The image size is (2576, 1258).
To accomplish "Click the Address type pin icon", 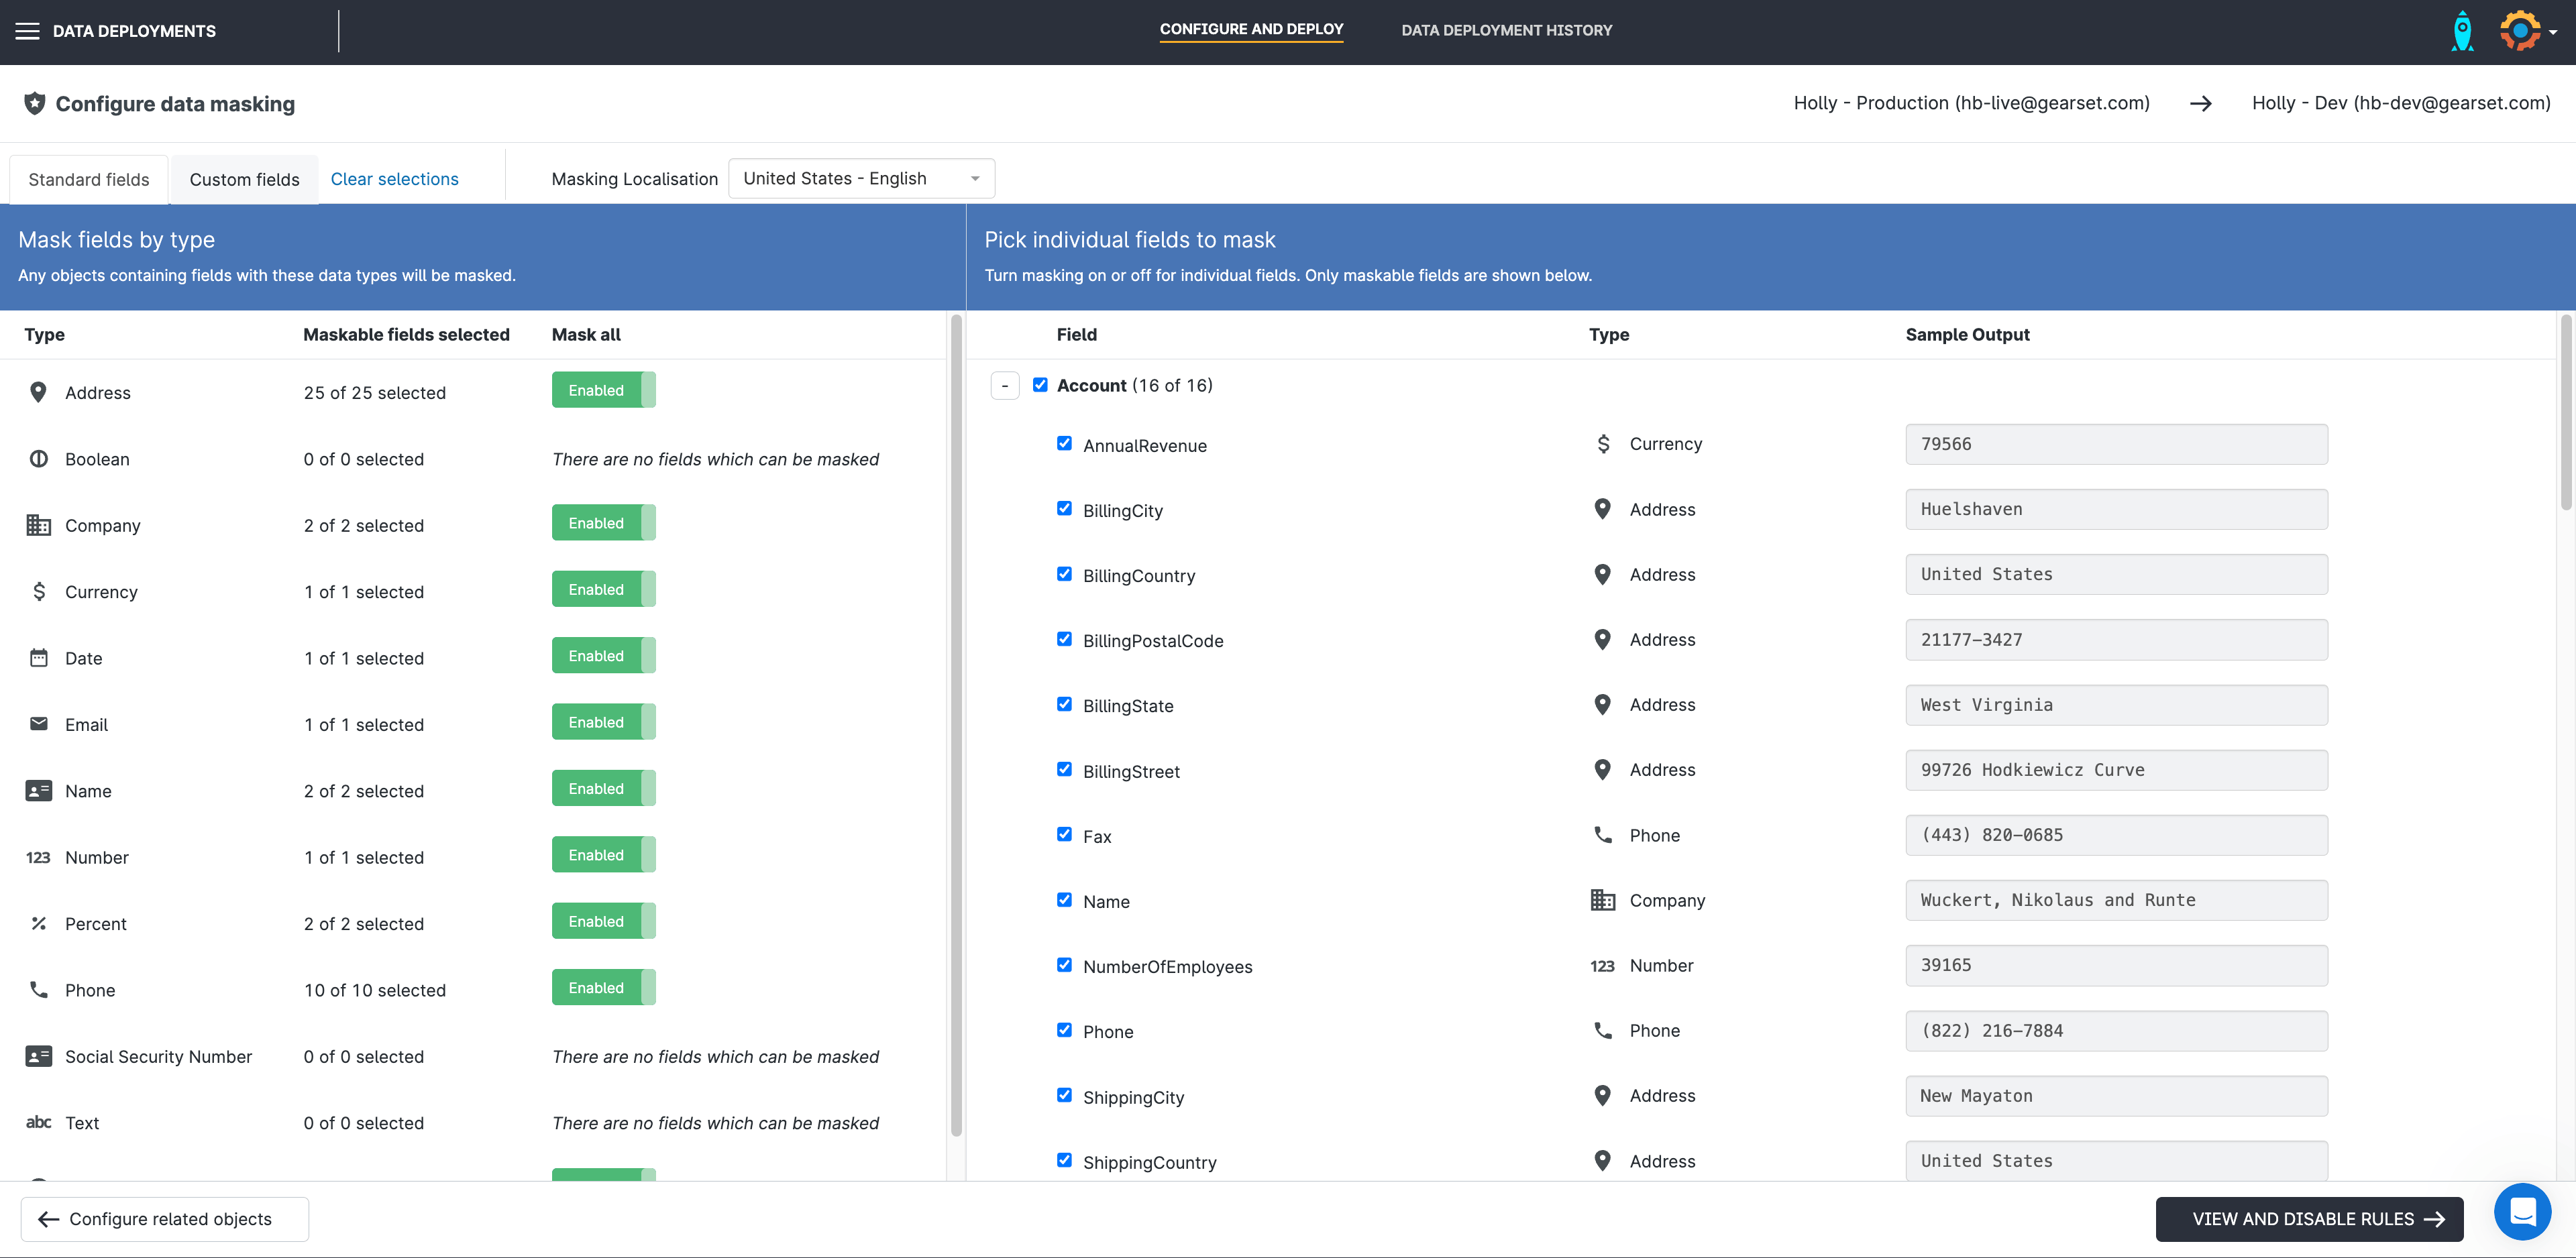I will [38, 392].
